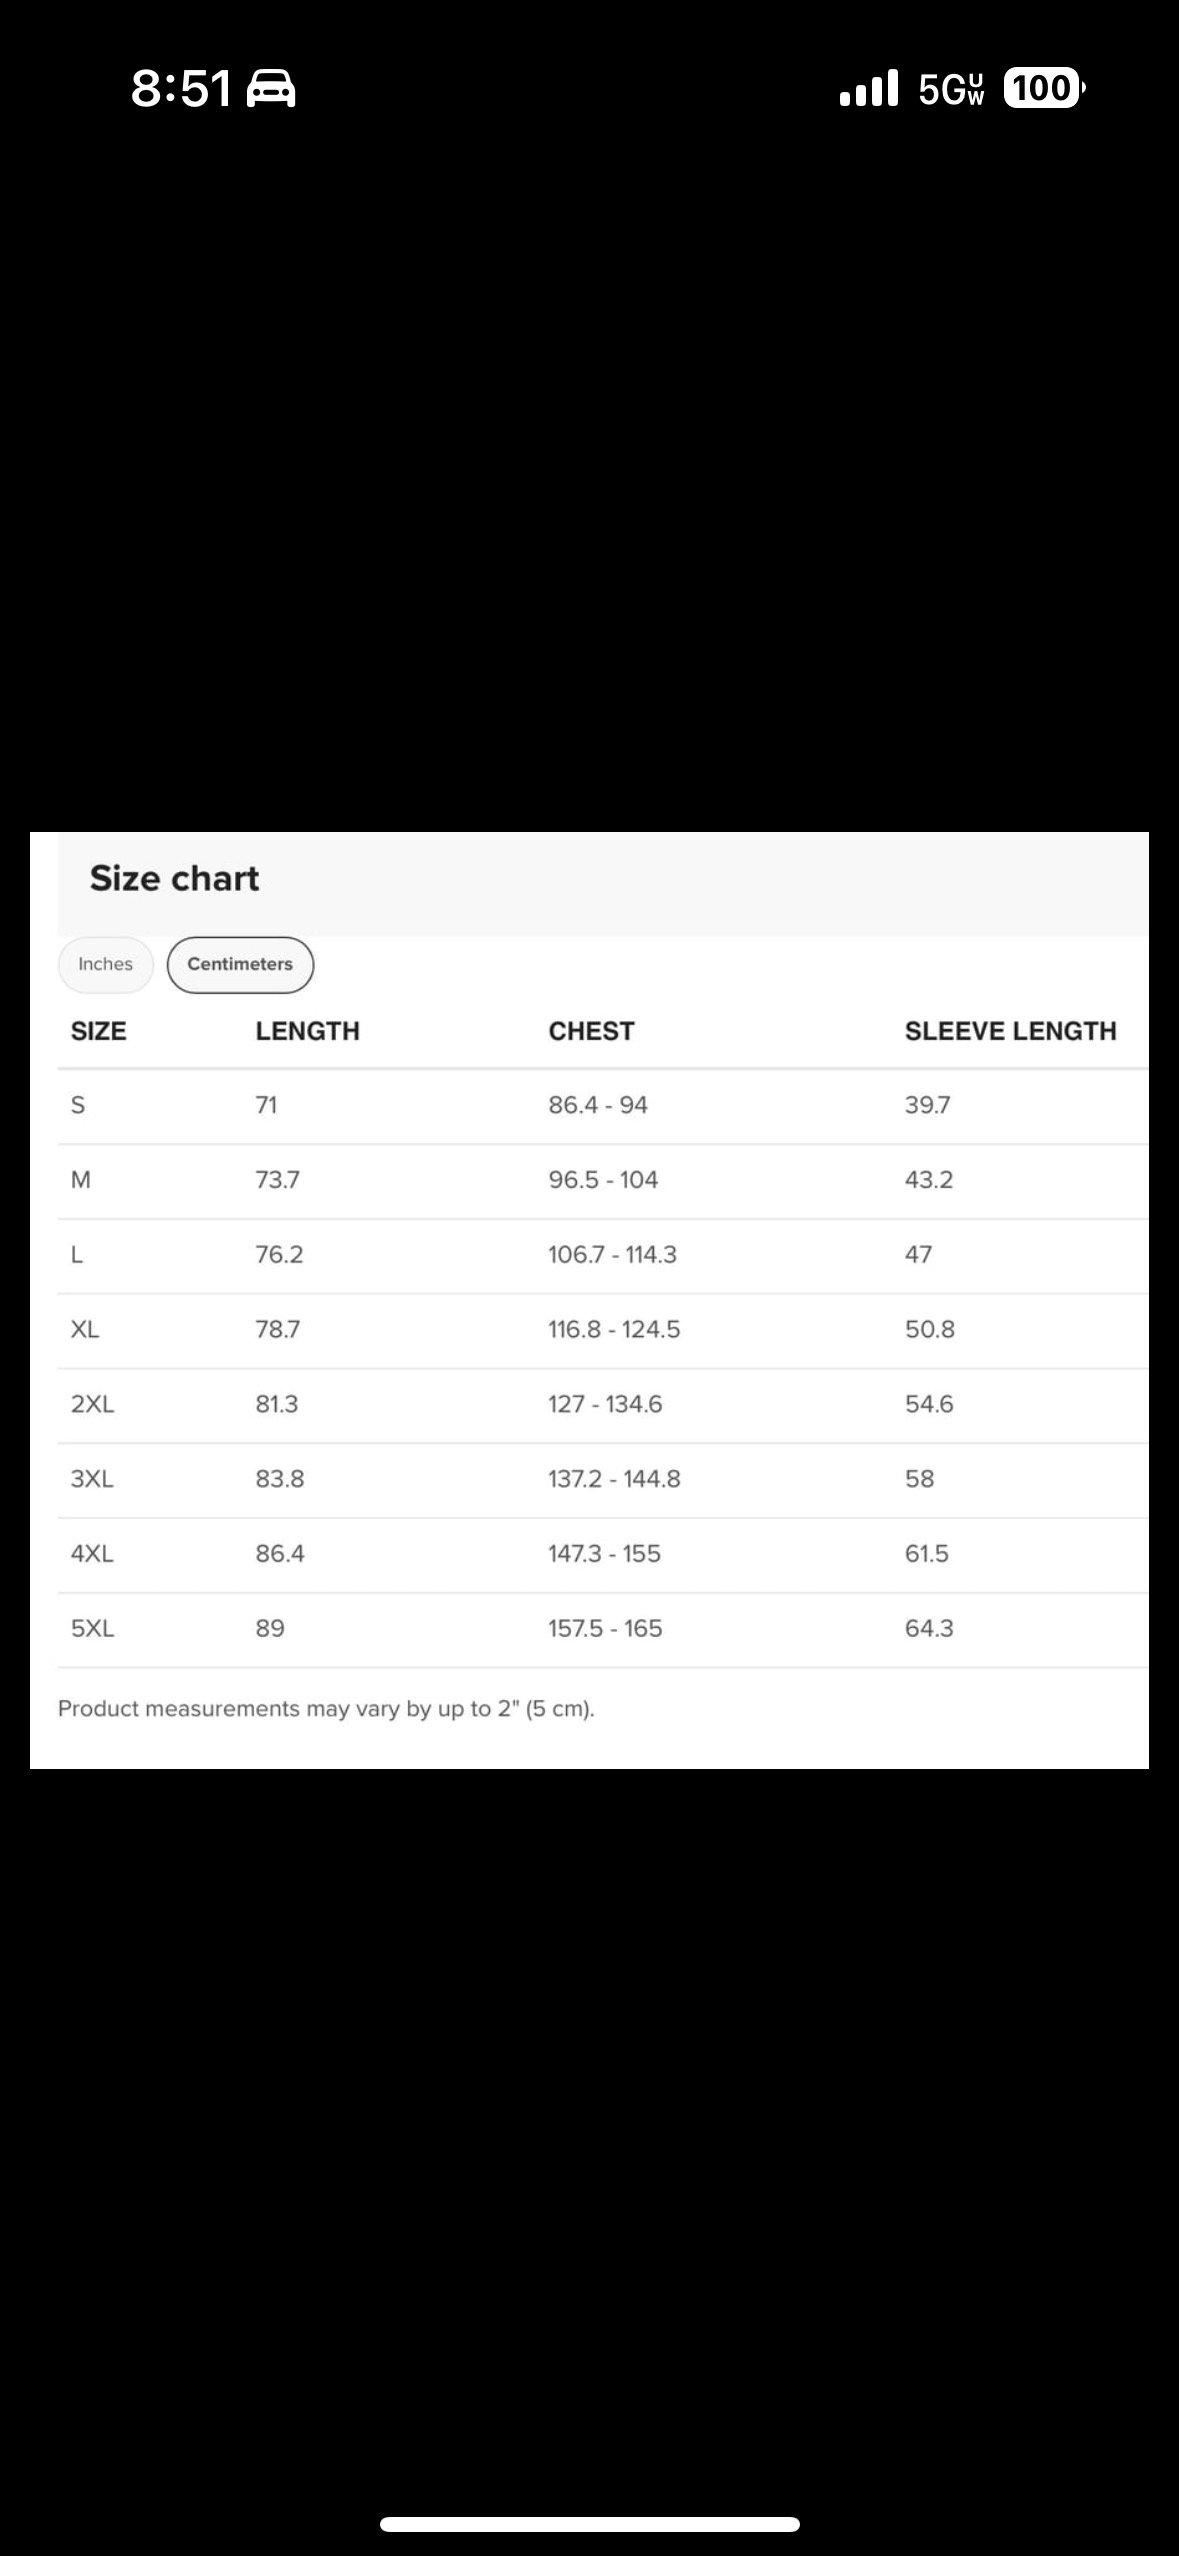
Task: Tap the cellular signal bars icon
Action: pyautogui.click(x=869, y=89)
